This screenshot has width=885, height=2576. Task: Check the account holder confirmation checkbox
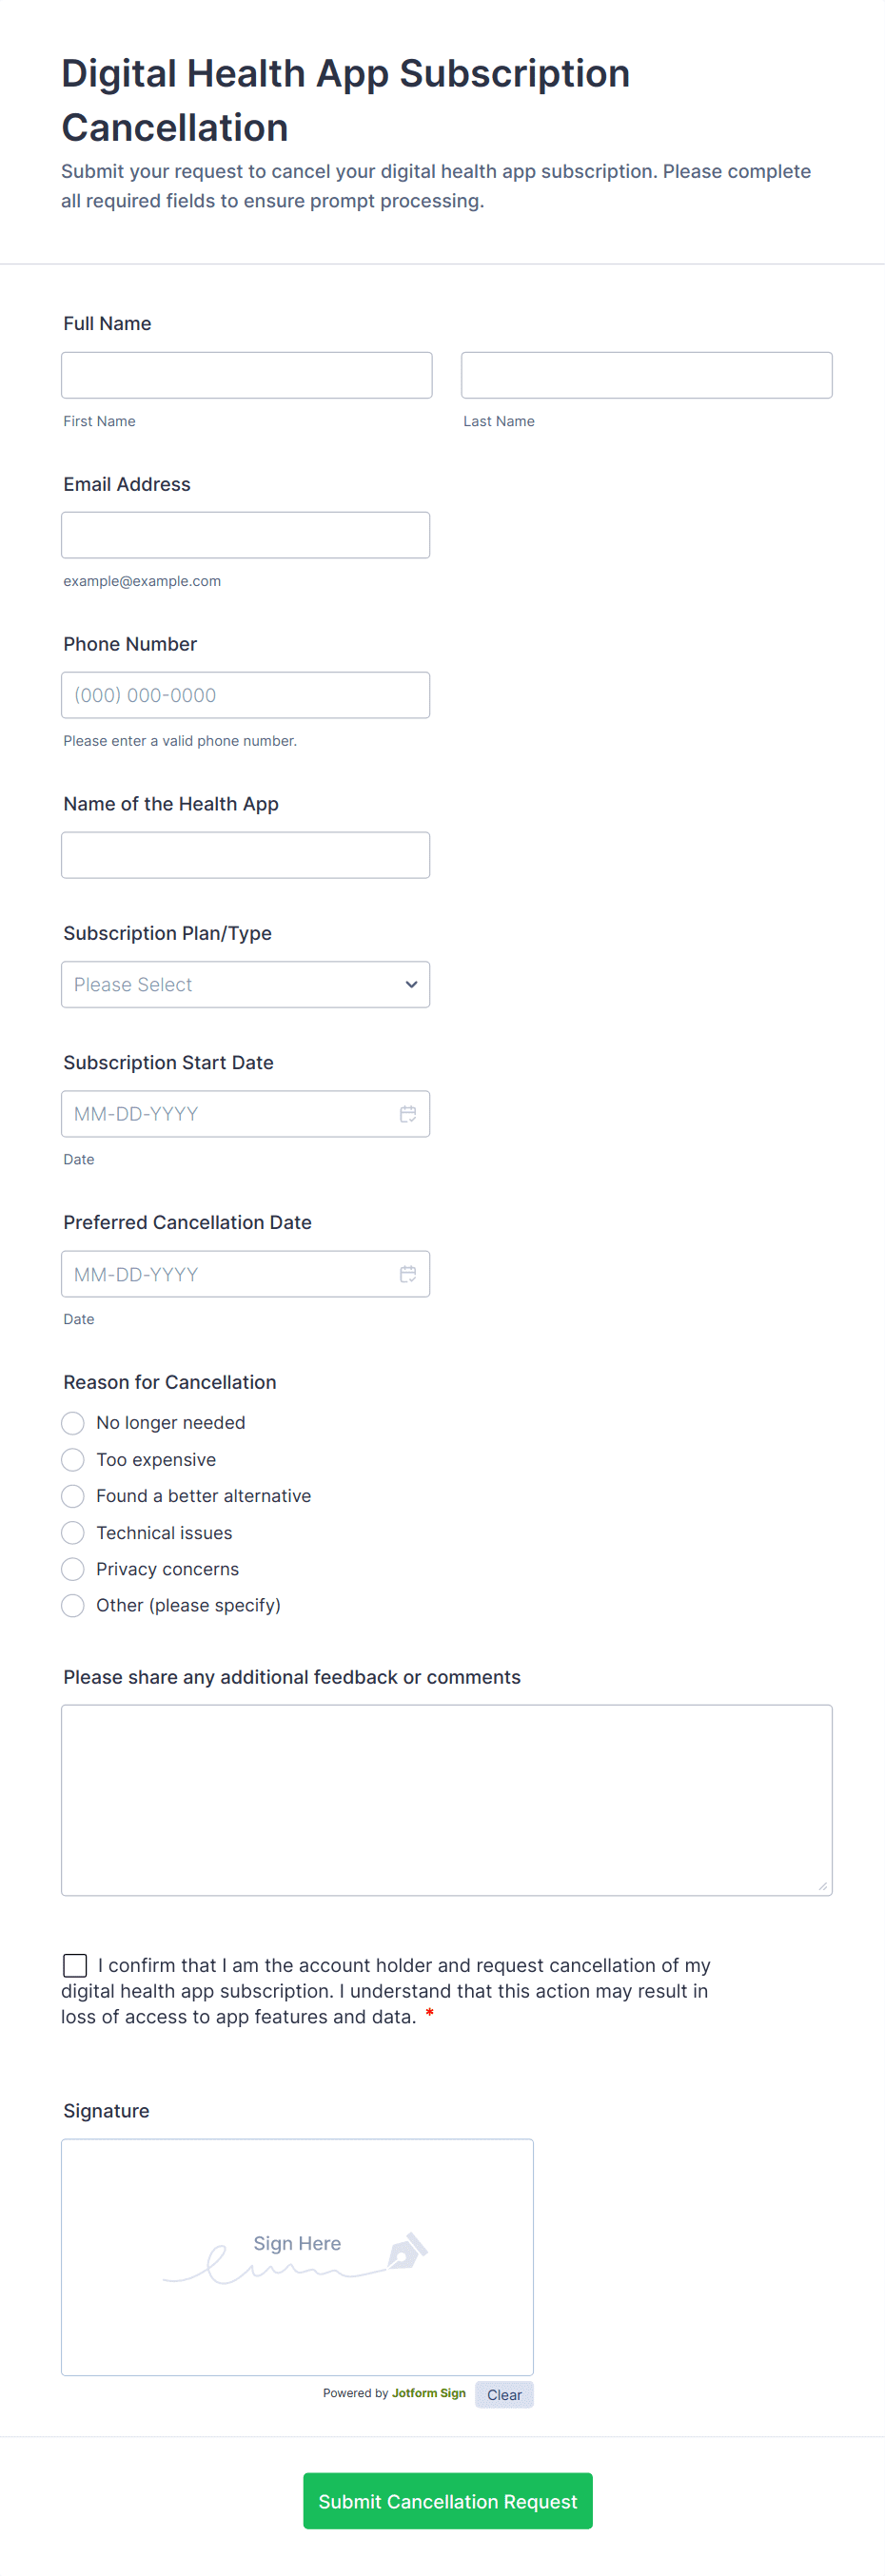[75, 1965]
